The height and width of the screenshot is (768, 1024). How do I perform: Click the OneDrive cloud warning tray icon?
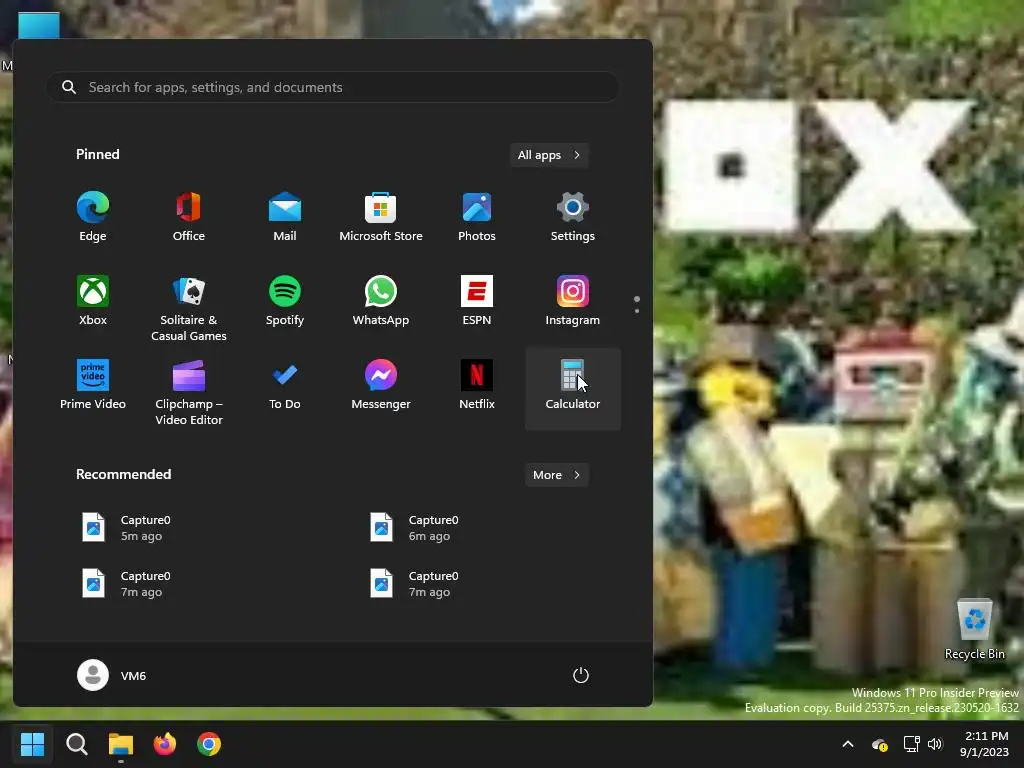880,744
